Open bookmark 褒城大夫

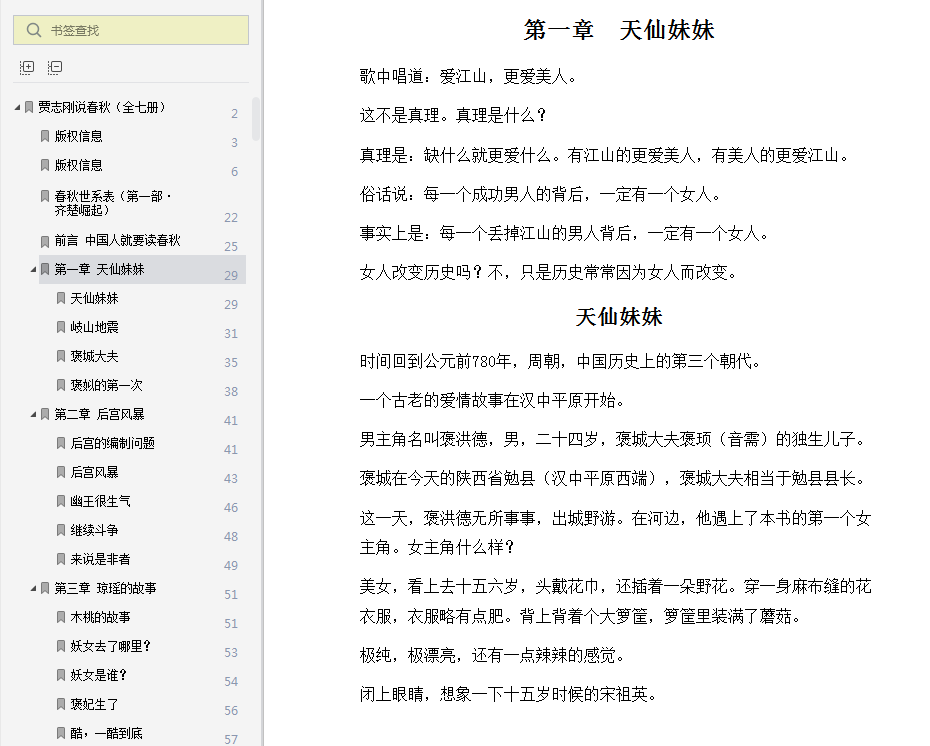pyautogui.click(x=94, y=356)
